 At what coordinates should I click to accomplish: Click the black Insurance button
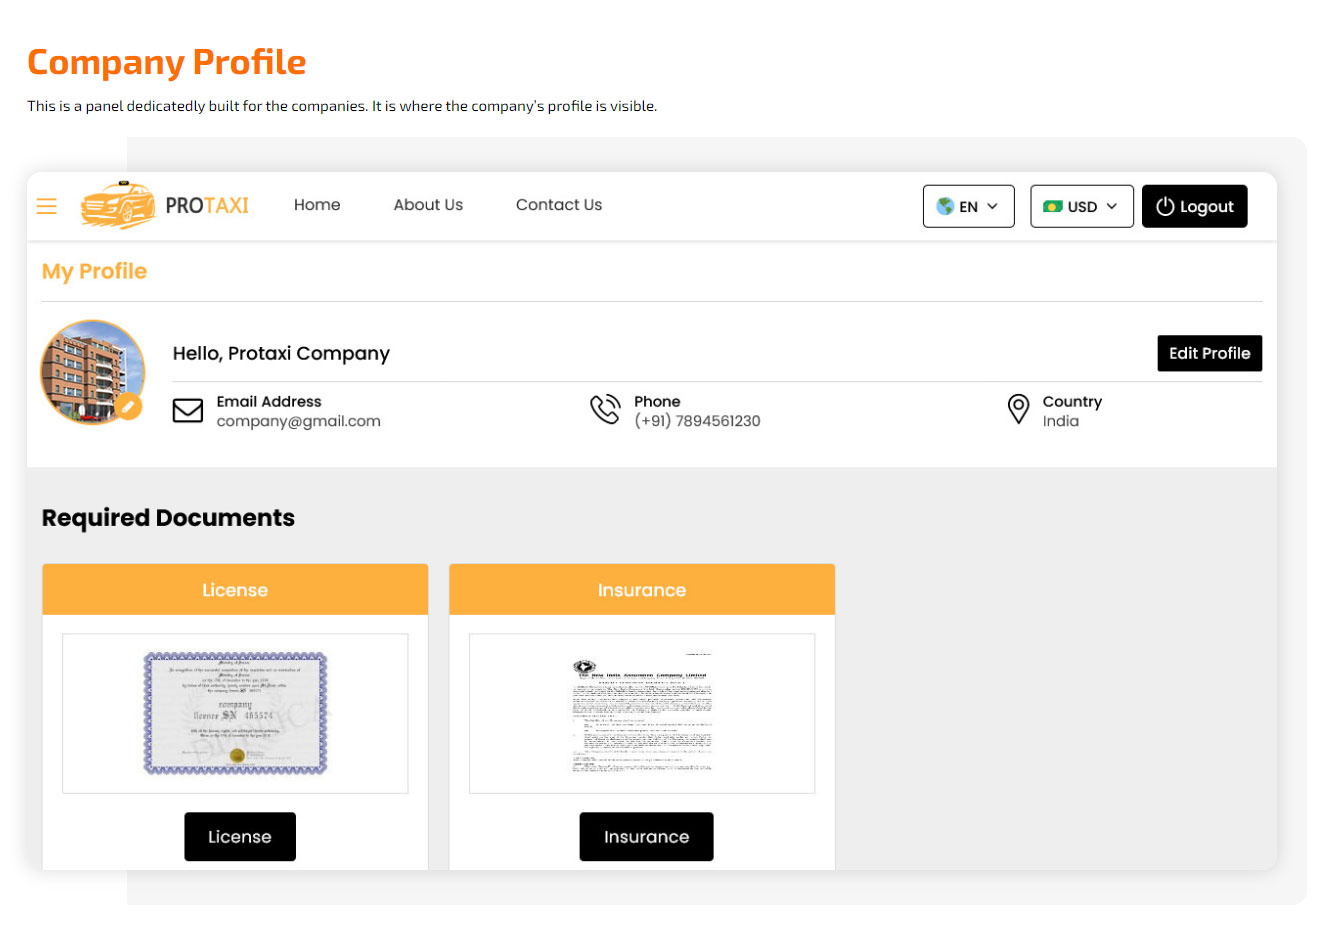646,837
